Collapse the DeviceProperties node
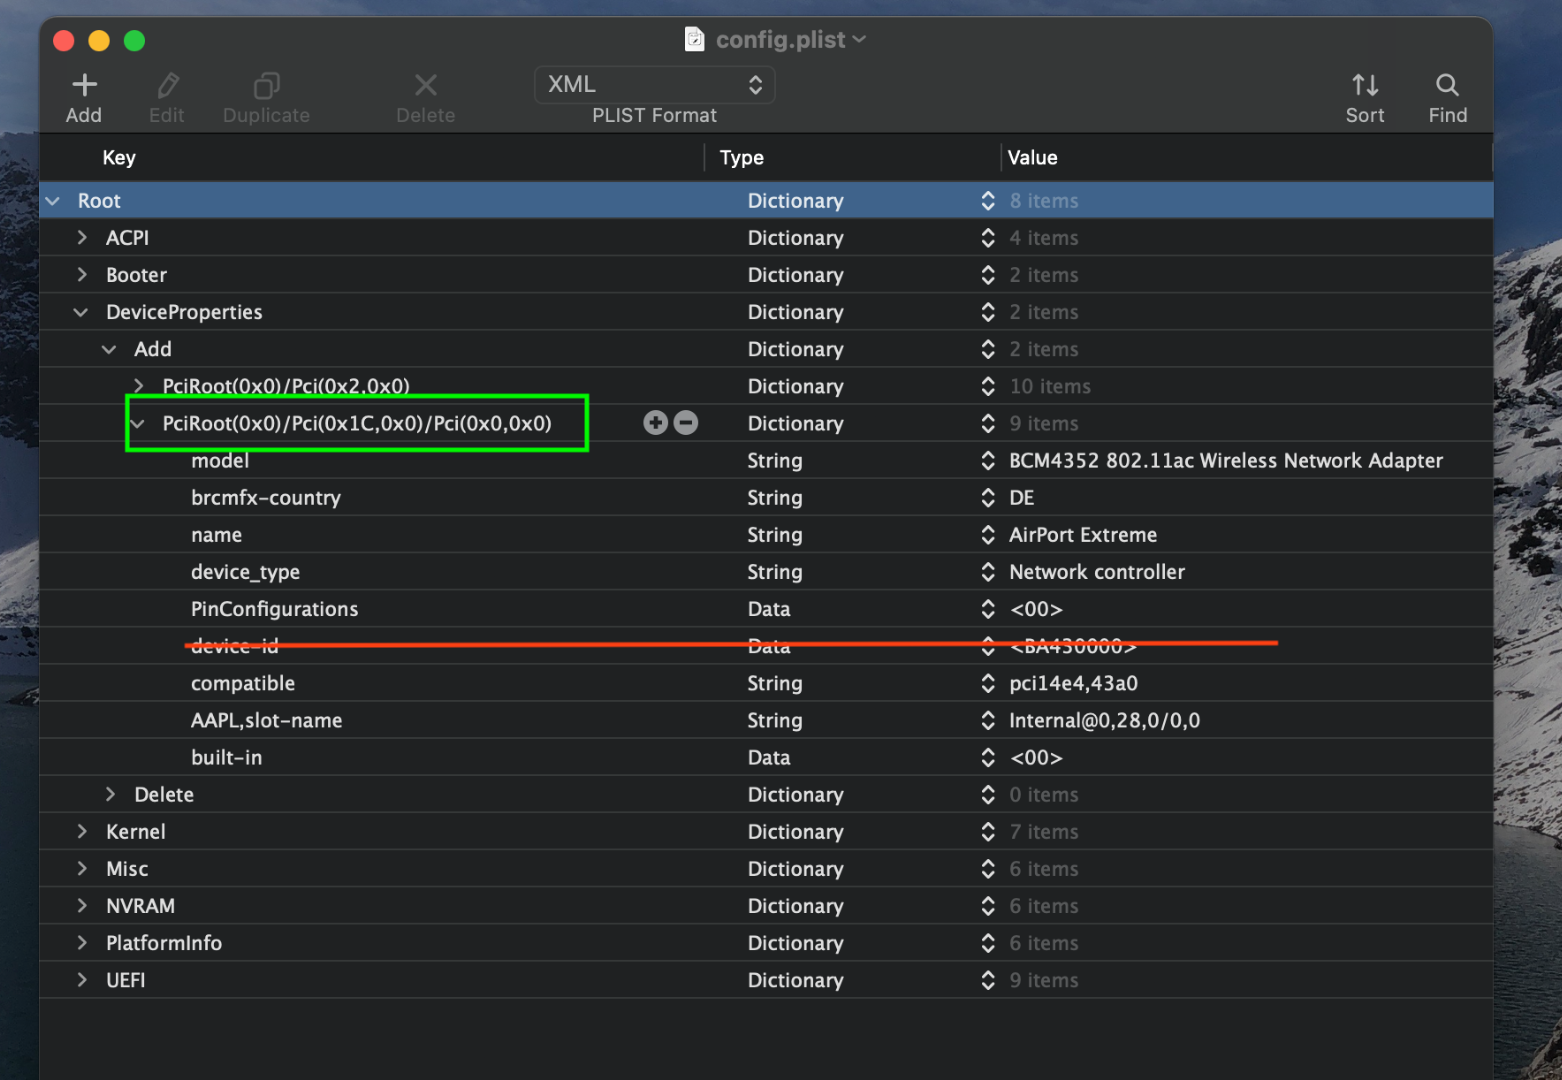The image size is (1562, 1080). click(81, 312)
